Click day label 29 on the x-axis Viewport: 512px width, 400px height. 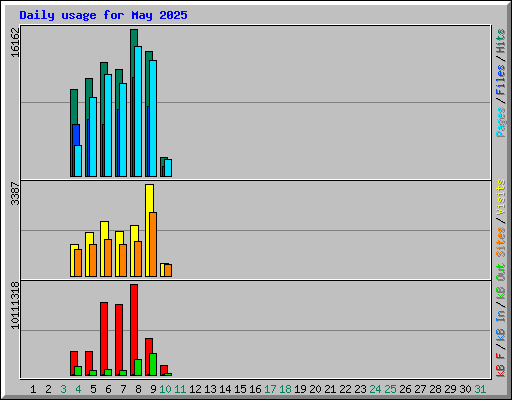coord(450,389)
